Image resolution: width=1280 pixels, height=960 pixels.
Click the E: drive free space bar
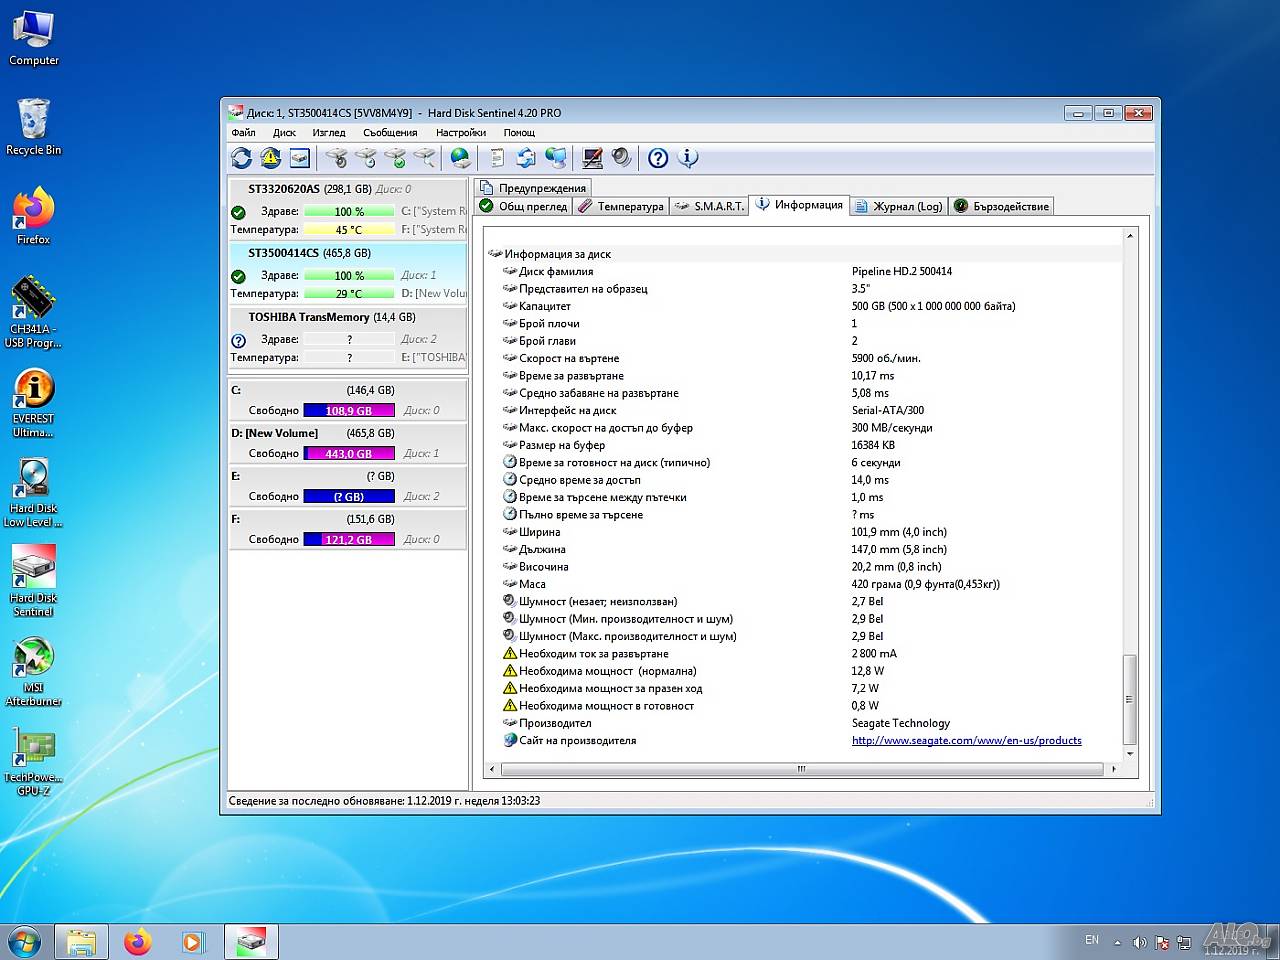pos(349,497)
